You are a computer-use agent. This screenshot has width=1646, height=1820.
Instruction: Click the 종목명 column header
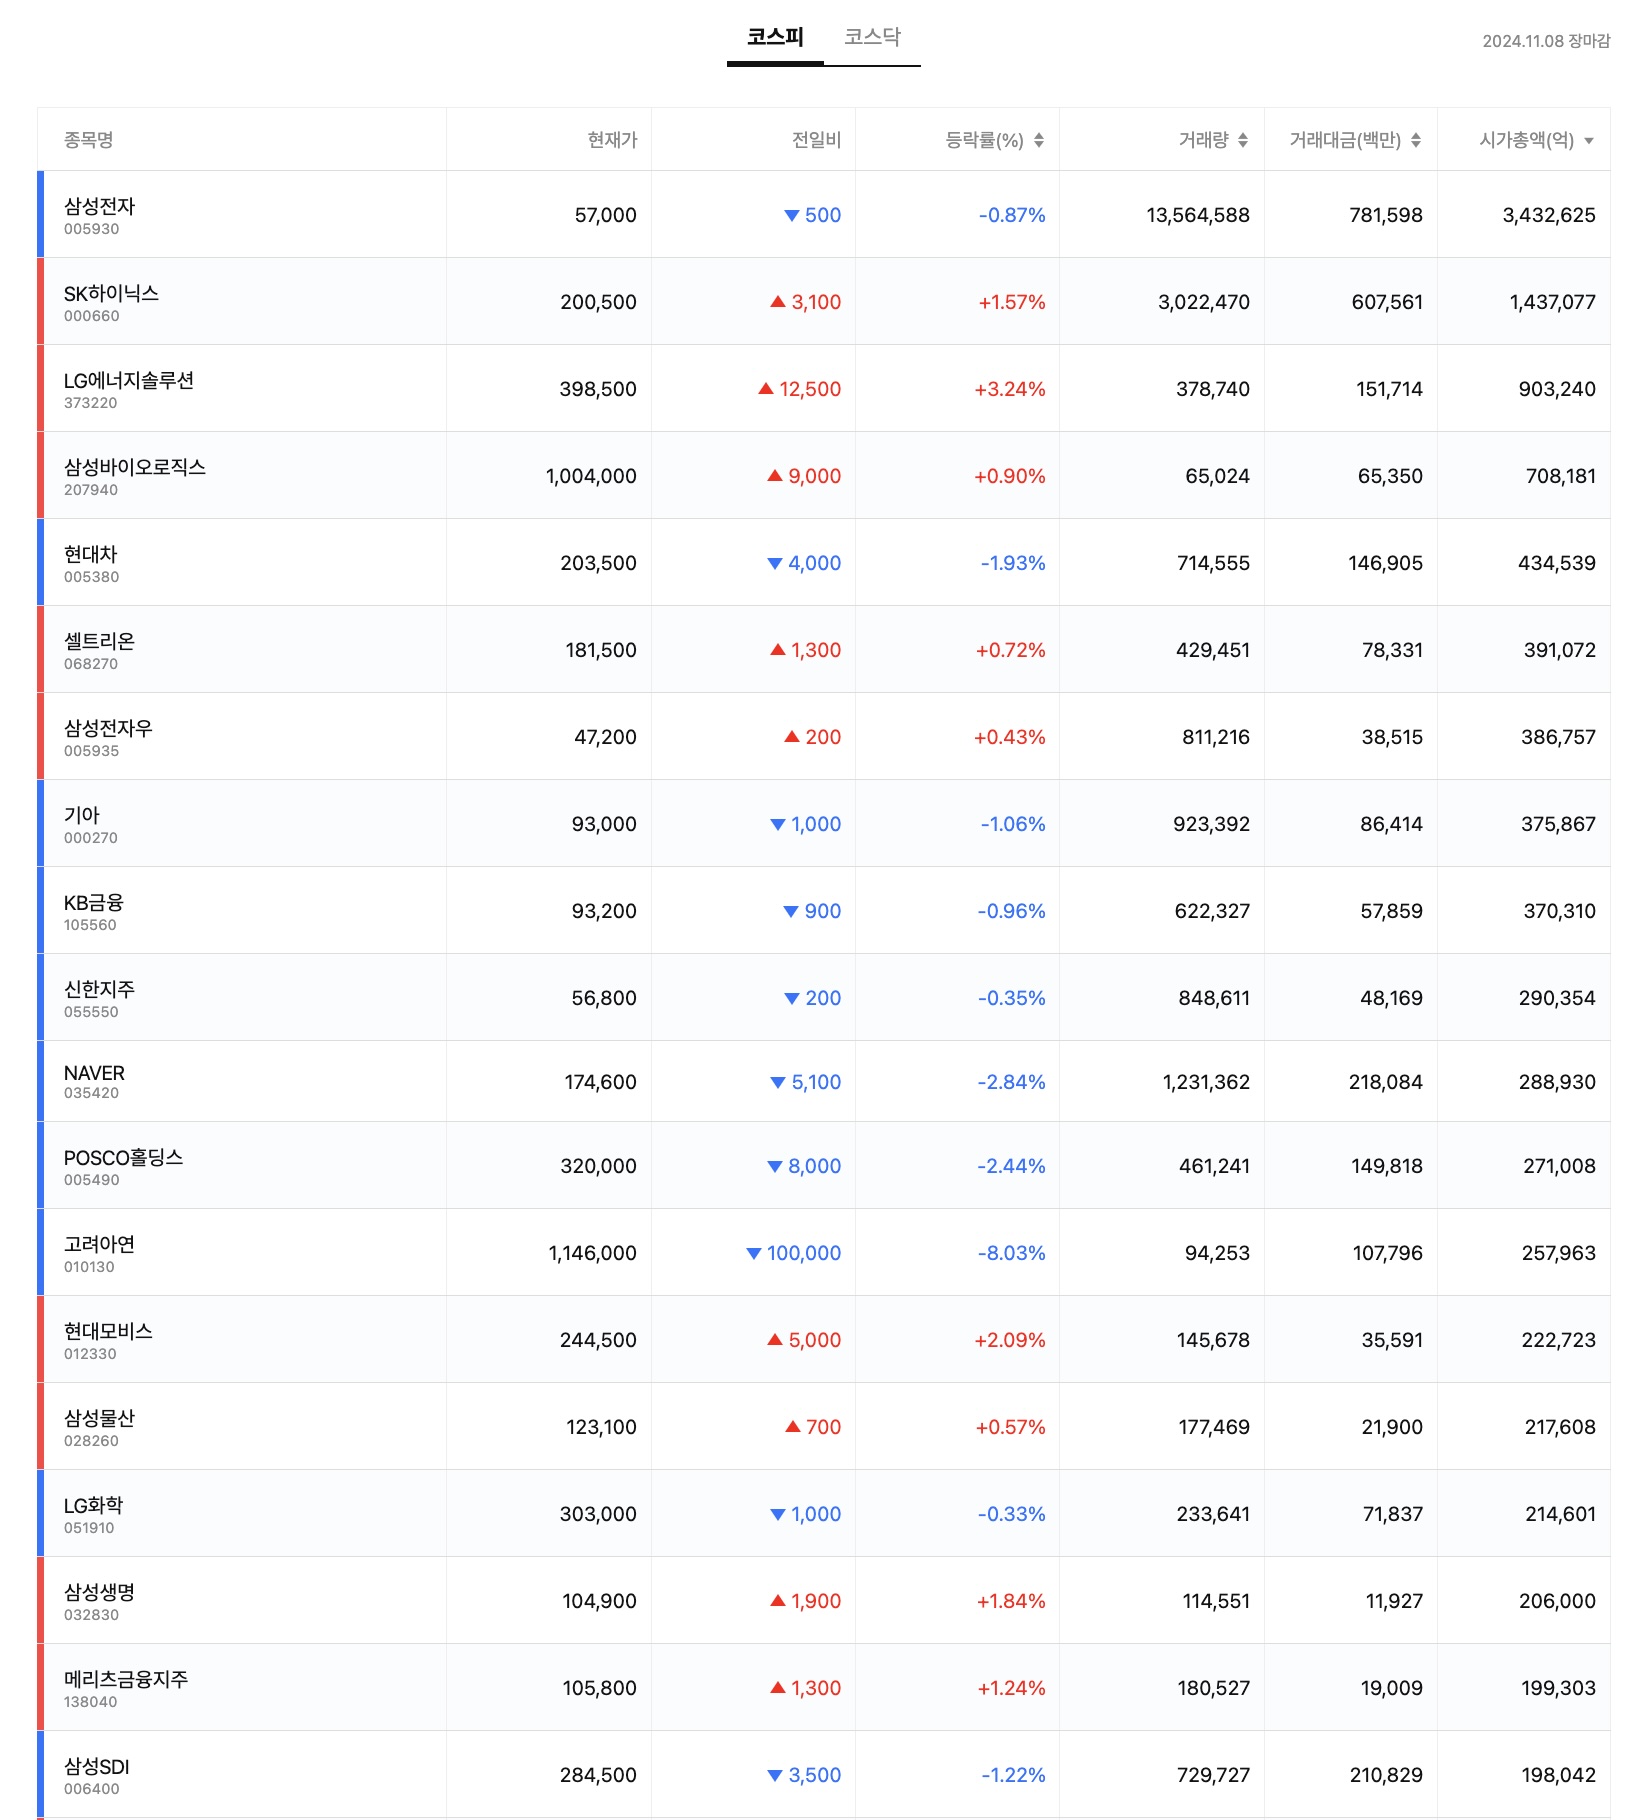click(89, 140)
